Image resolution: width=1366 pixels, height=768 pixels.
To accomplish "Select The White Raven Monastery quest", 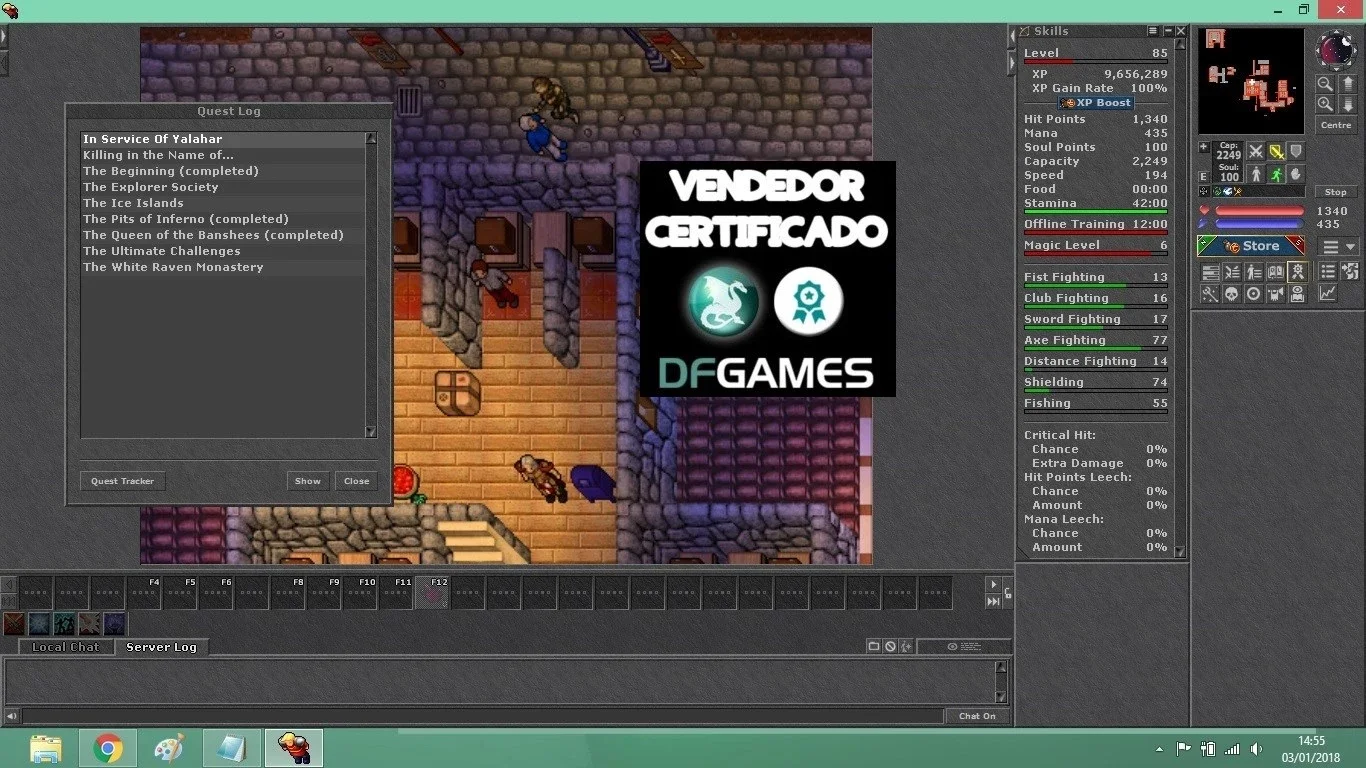I will tap(223, 267).
